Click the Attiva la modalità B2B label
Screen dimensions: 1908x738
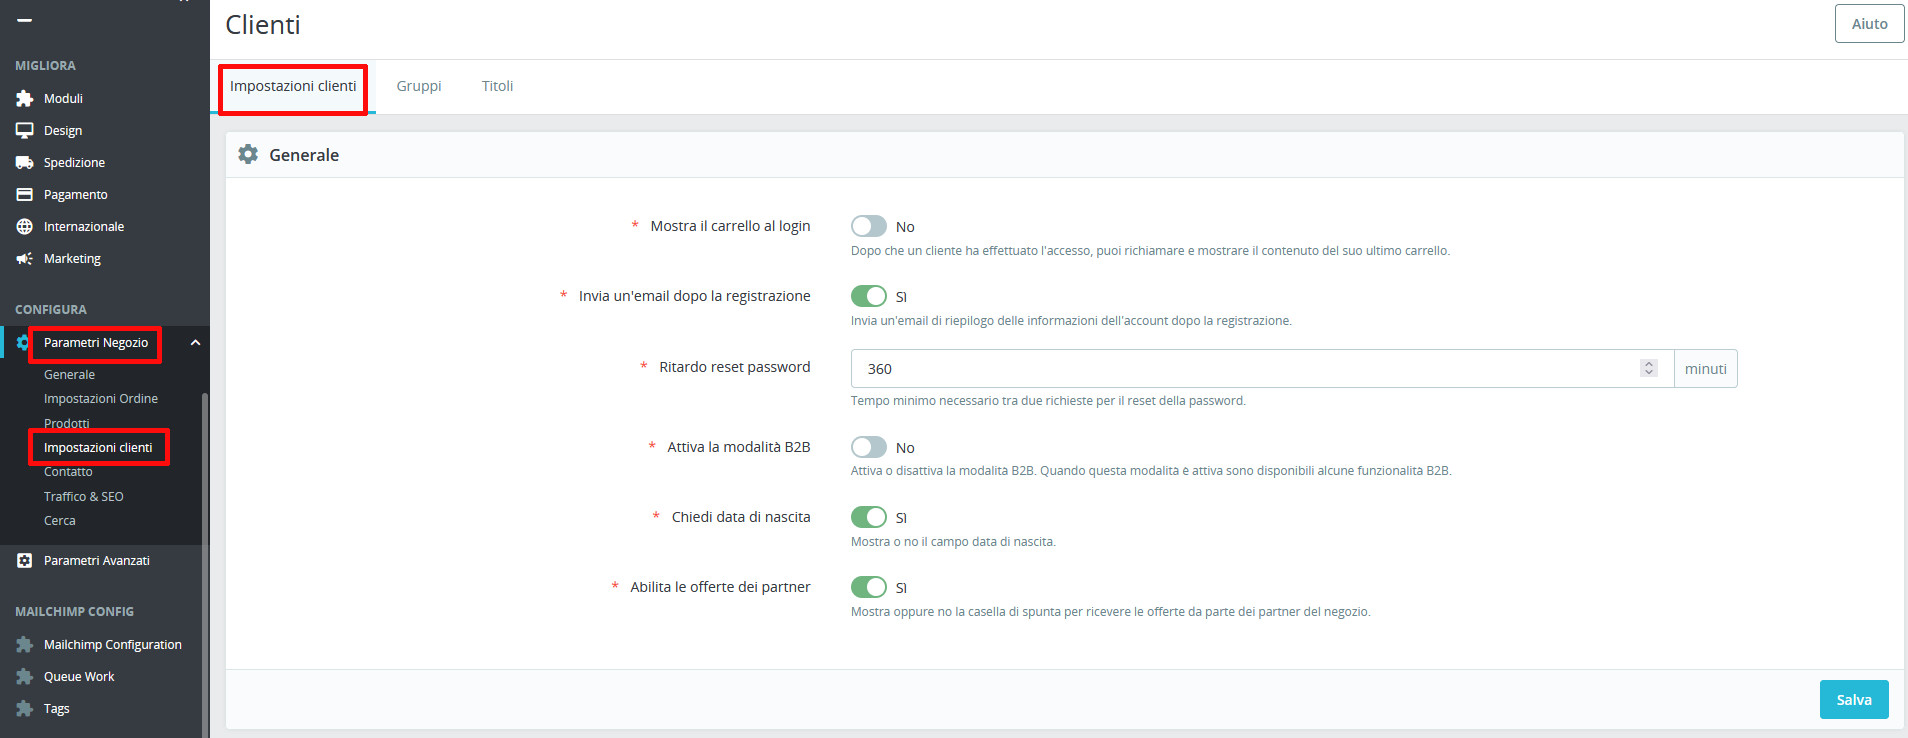click(739, 447)
